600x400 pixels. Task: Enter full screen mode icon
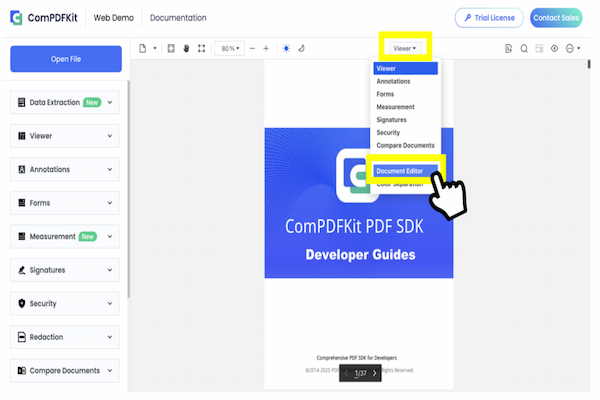tap(201, 49)
